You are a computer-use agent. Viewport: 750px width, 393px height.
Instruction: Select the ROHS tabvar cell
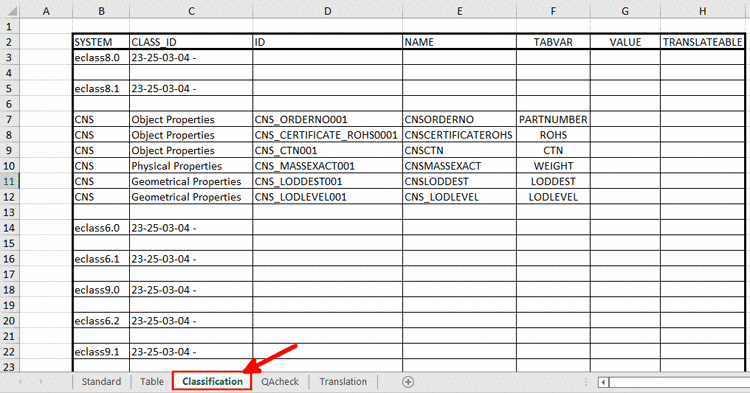553,135
